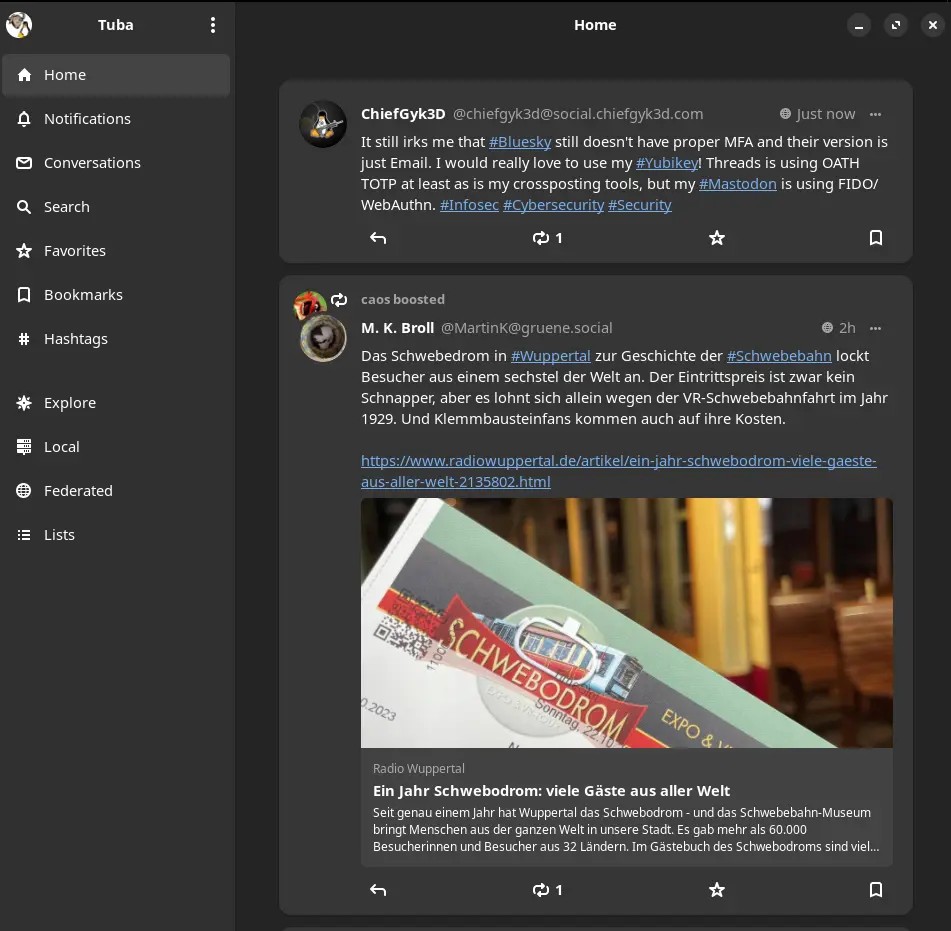Open the Schwebodrom ticket preview image
This screenshot has height=931, width=951.
point(626,622)
